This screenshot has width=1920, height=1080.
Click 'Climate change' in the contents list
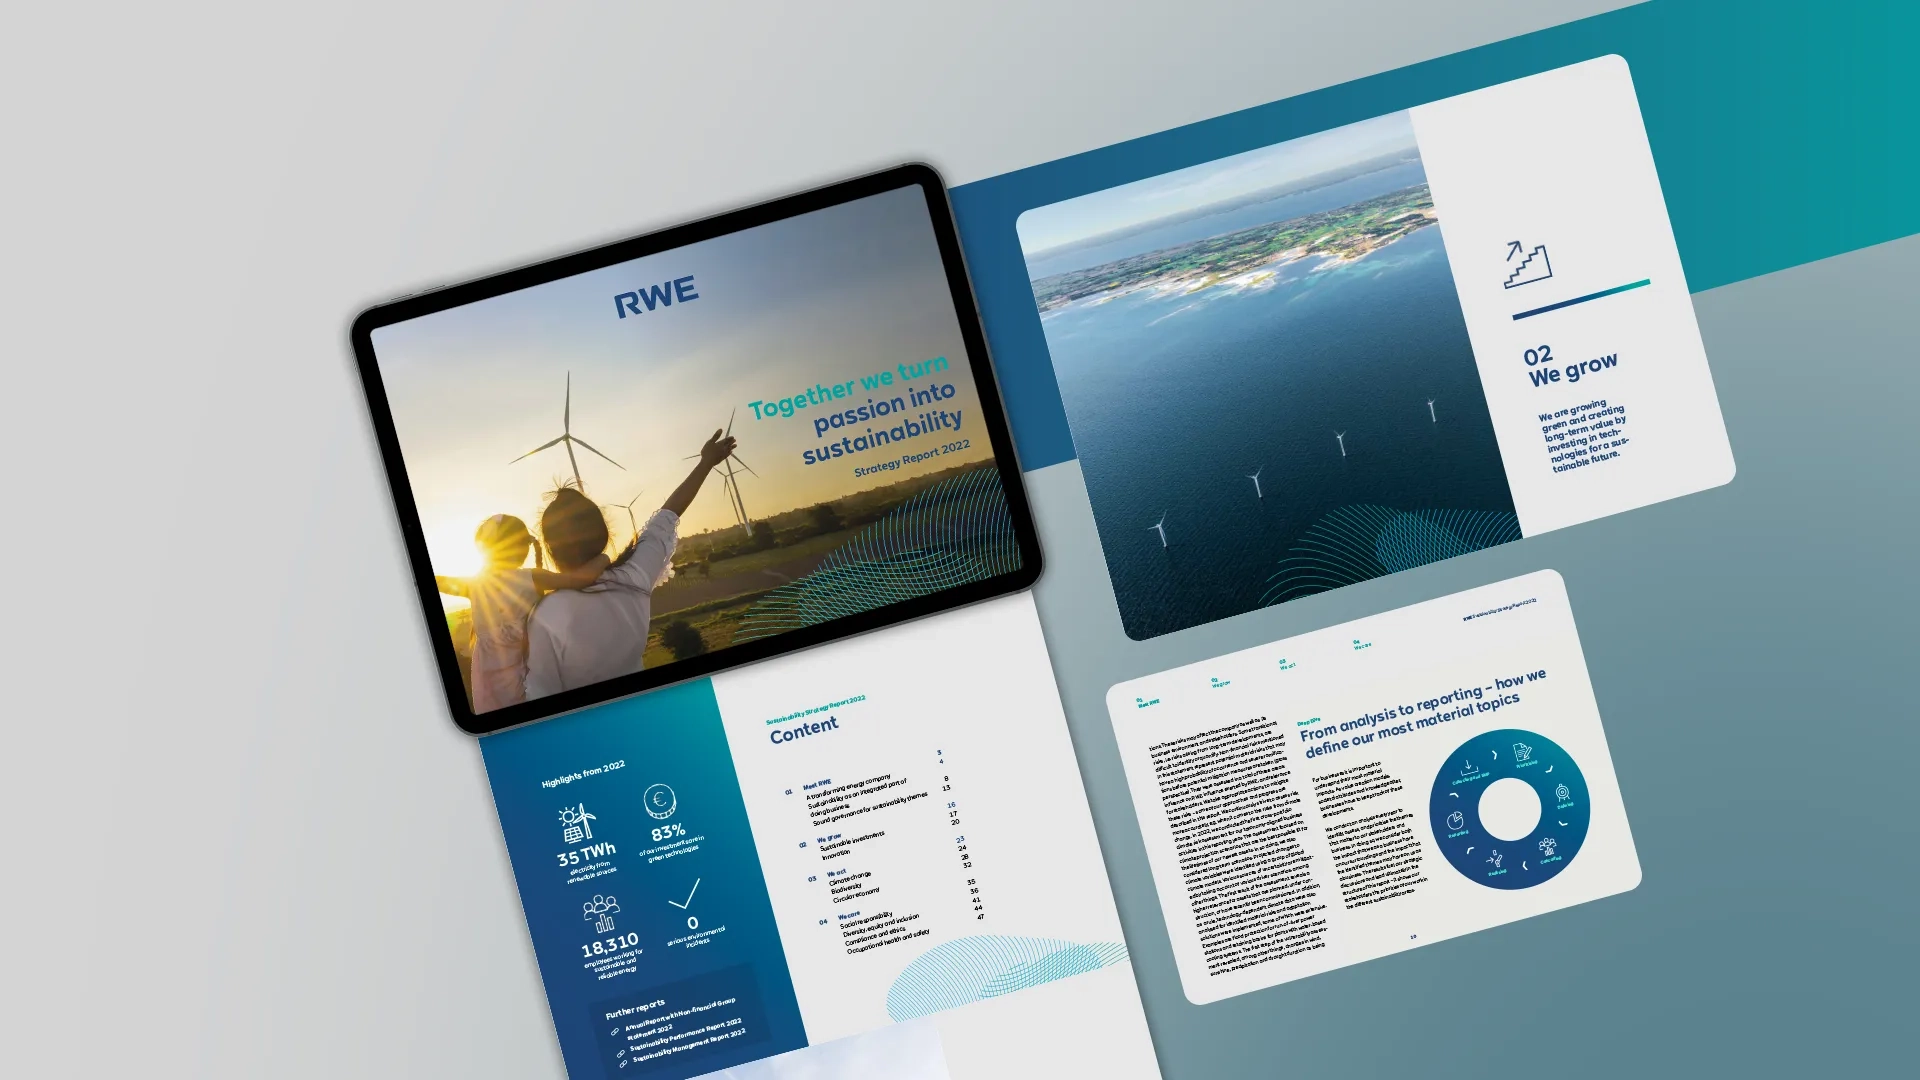[x=850, y=879]
